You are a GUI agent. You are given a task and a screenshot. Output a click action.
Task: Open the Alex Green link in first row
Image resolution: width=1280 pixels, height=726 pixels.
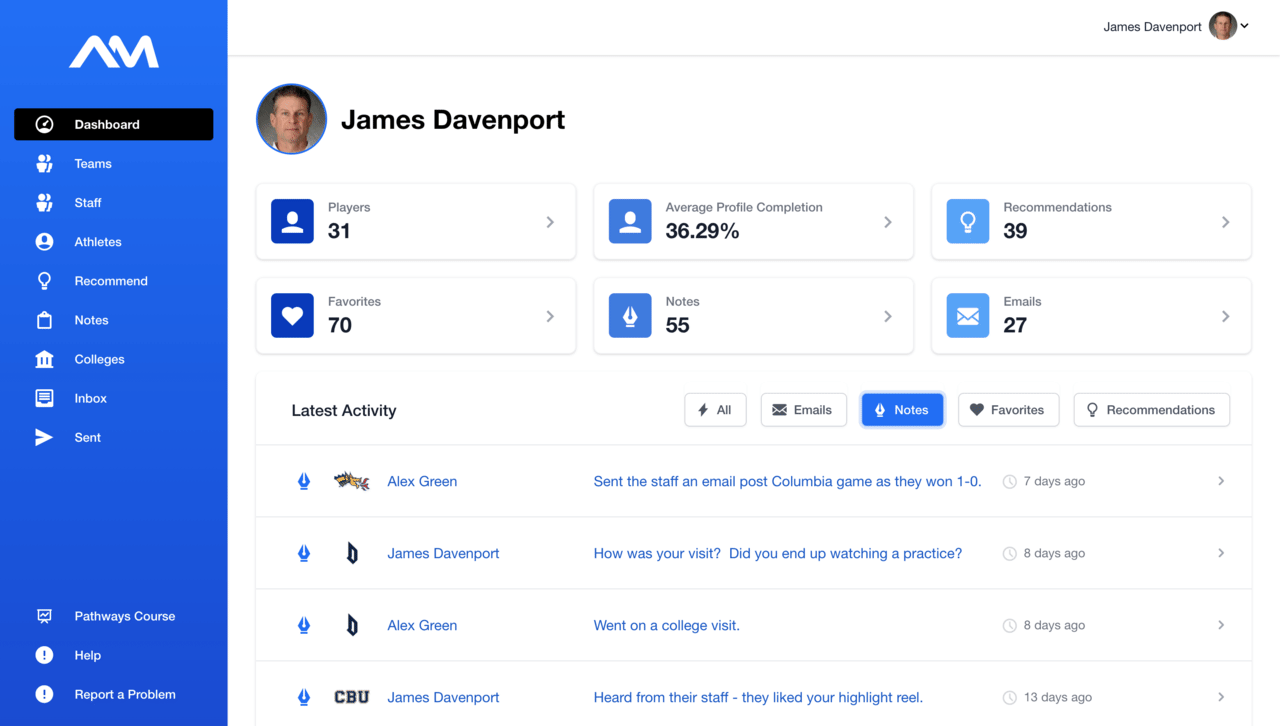click(x=422, y=481)
